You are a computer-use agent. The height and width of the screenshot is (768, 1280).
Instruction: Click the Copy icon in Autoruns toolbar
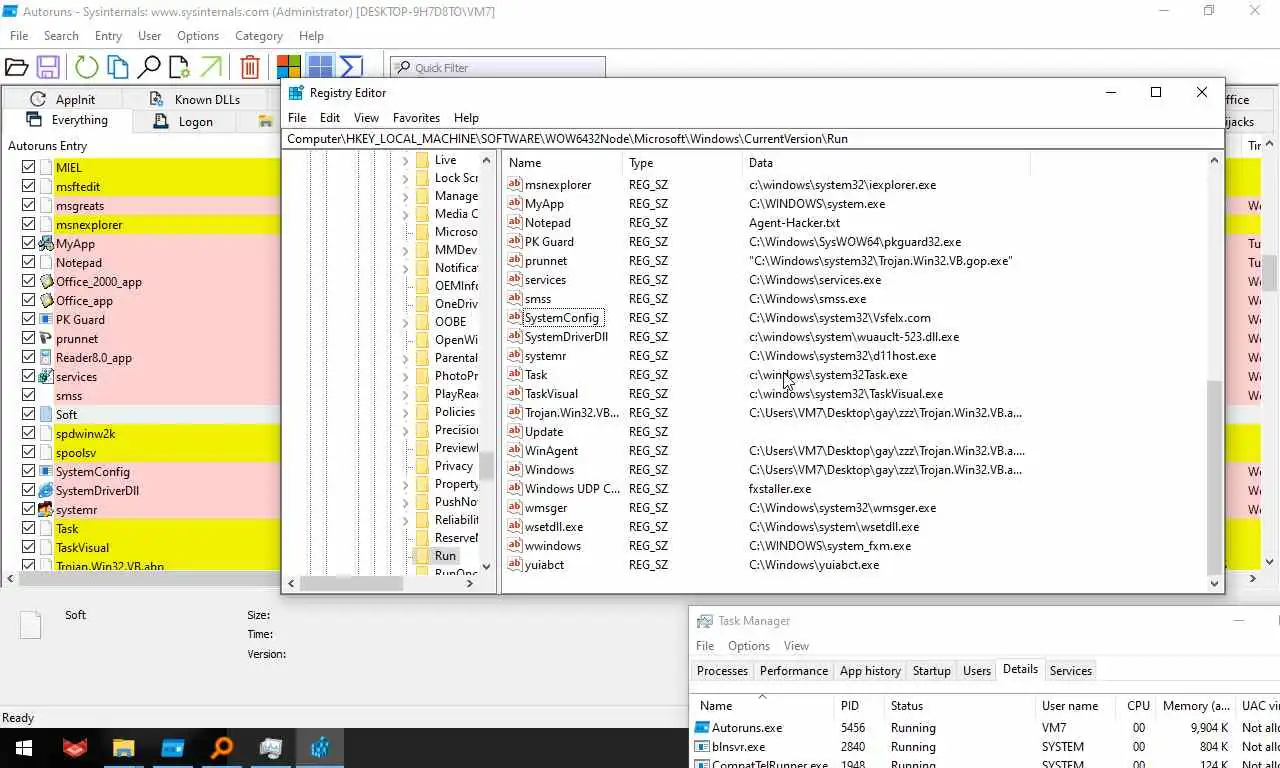[x=118, y=67]
